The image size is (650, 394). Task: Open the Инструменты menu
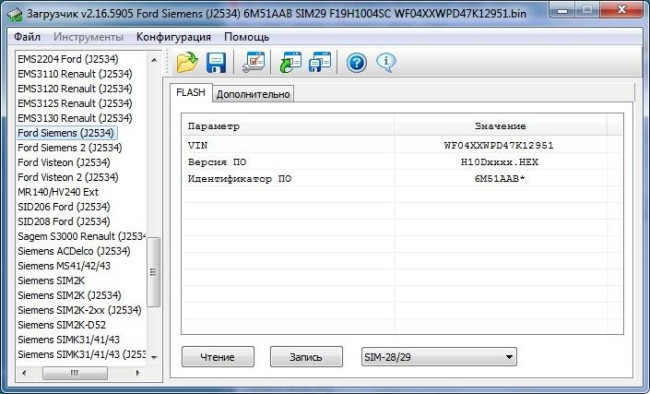click(88, 37)
